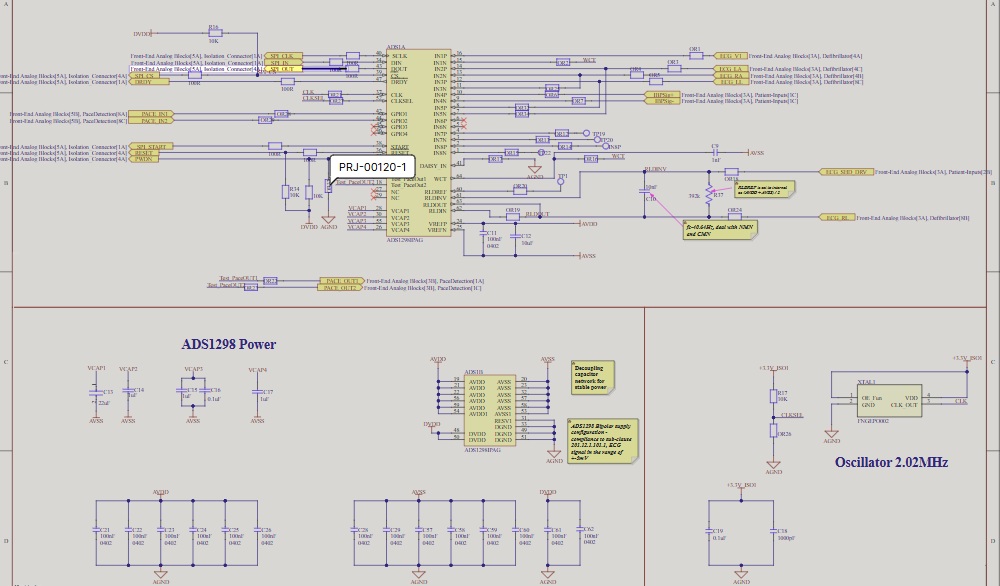
Task: Click the Oscillator 2.02MHz heading
Action: click(891, 462)
